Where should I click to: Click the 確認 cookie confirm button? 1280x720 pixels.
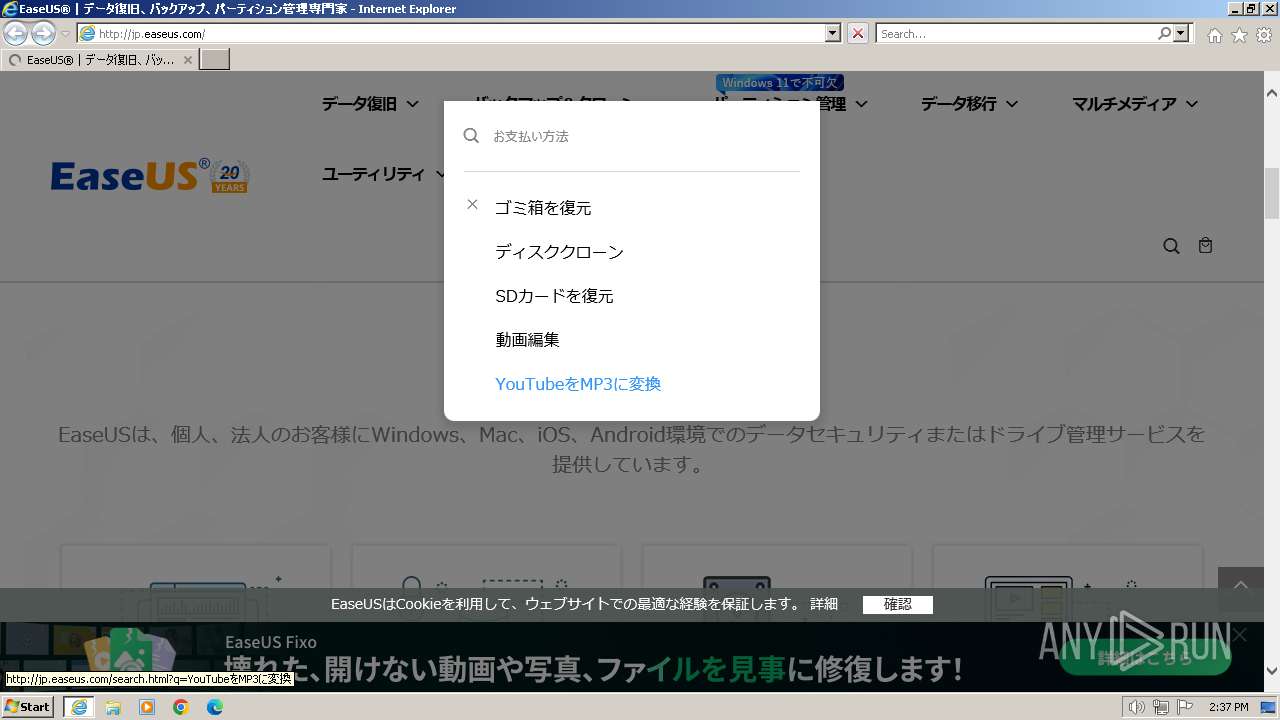[898, 604]
